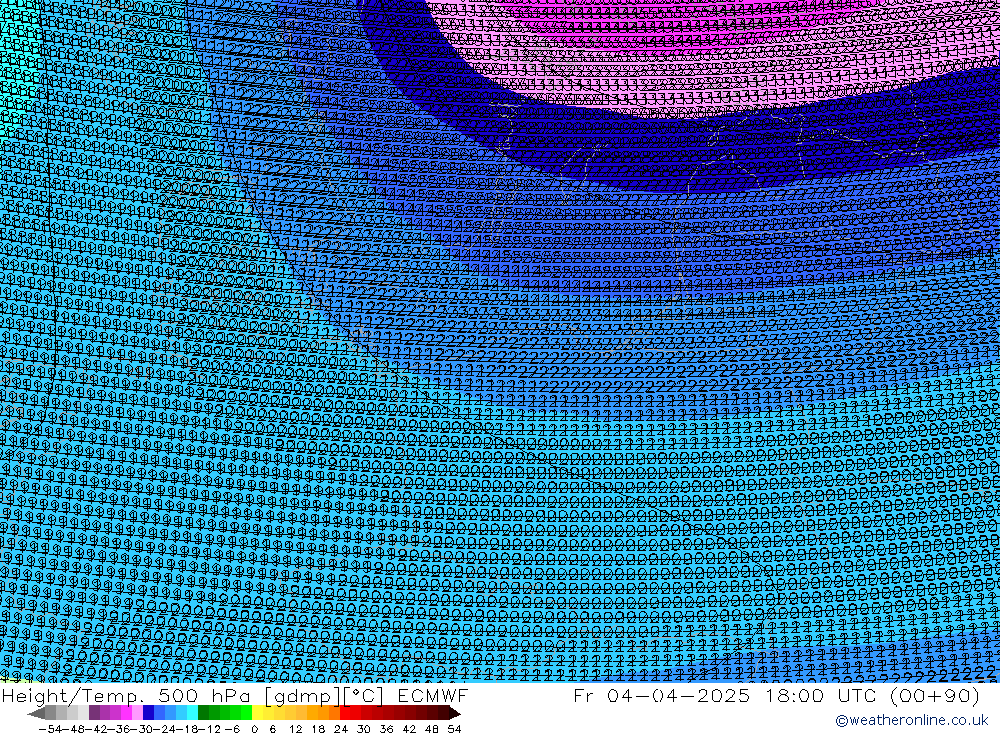Image resolution: width=1000 pixels, height=733 pixels.
Task: Select the dark purple legend swatch at -42
Action: pyautogui.click(x=94, y=713)
